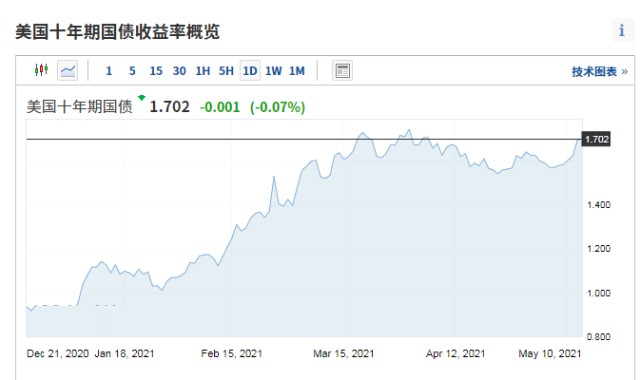The height and width of the screenshot is (380, 640).
Task: Click the Feb 15, 2021 date label
Action: pos(231,353)
